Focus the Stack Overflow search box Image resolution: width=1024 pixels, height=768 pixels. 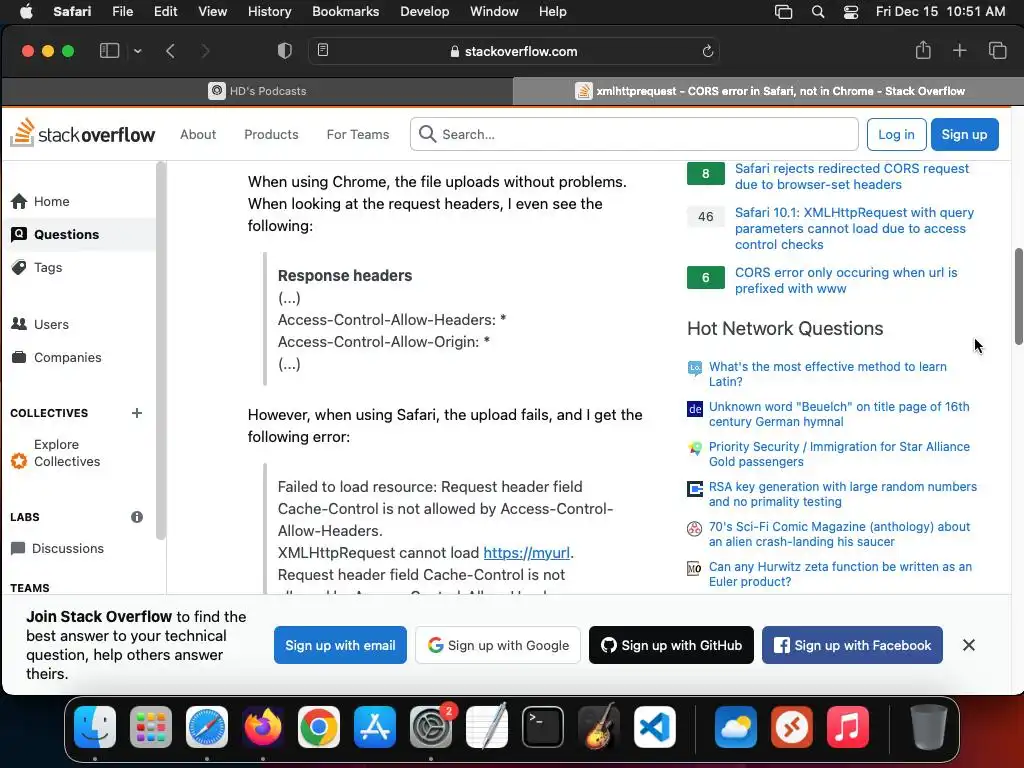tap(634, 135)
